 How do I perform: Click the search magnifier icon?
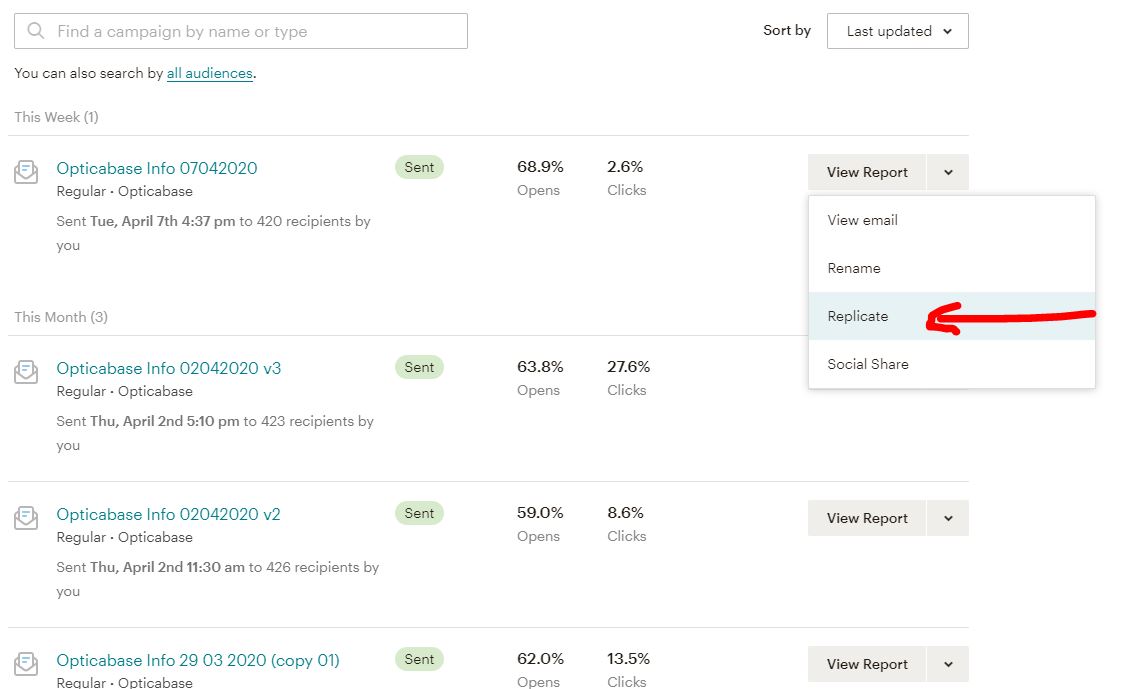coord(38,31)
